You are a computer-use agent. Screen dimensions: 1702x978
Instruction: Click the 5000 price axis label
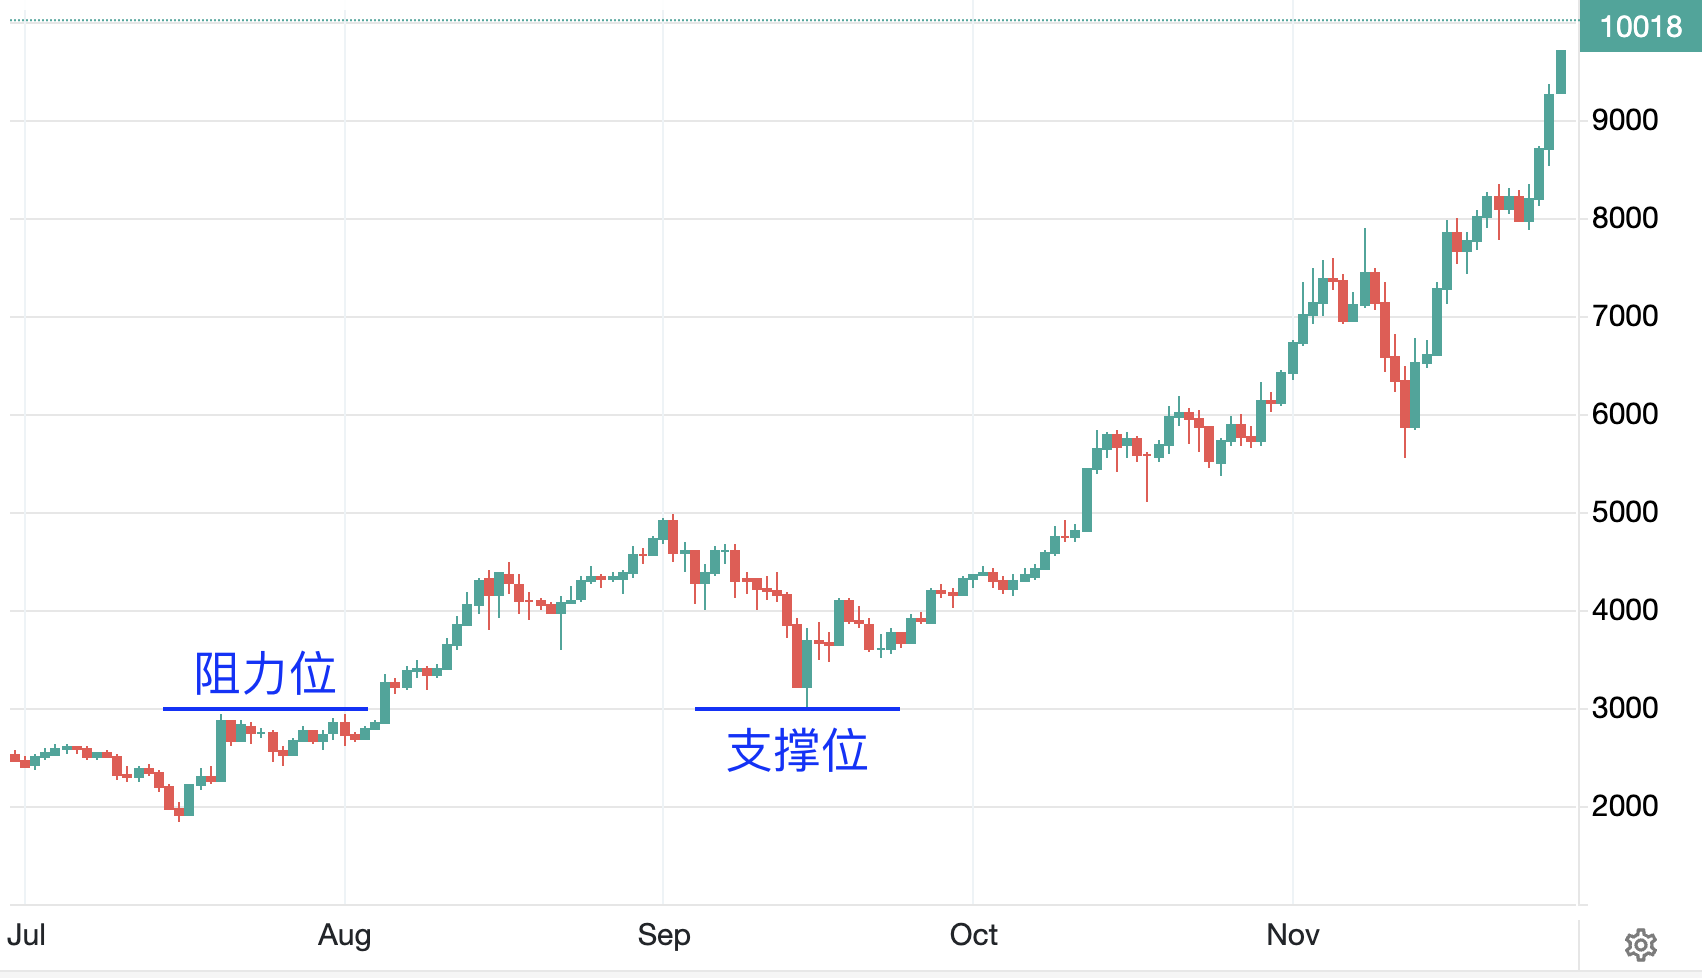1625,512
